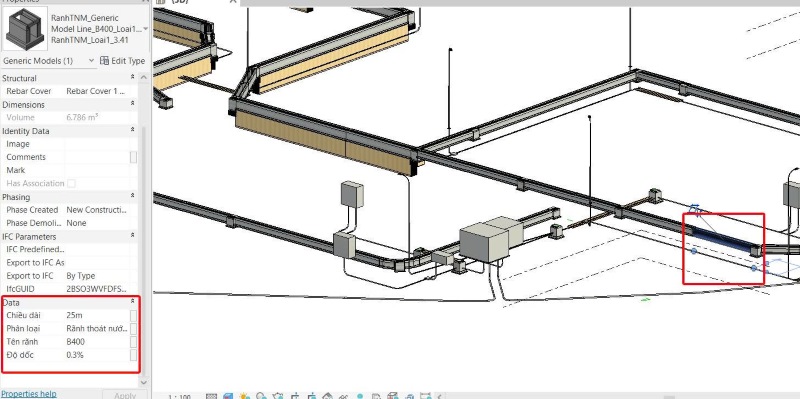Open the Properties help link
800x399 pixels.
coord(29,394)
